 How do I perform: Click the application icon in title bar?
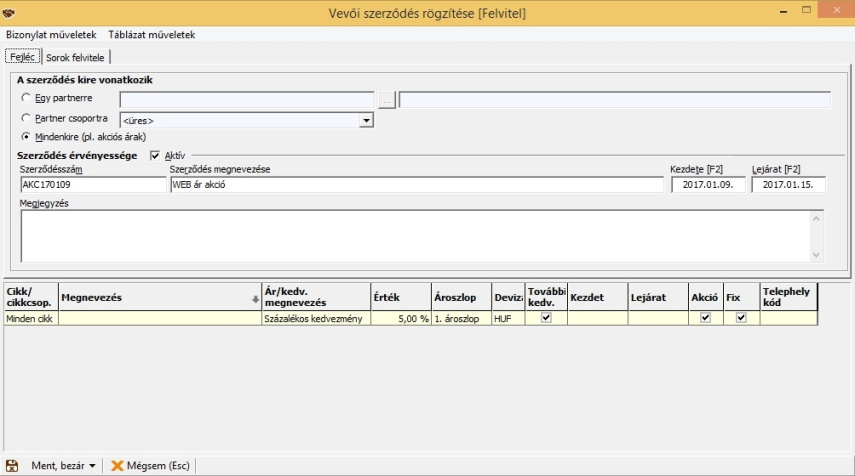[x=10, y=11]
